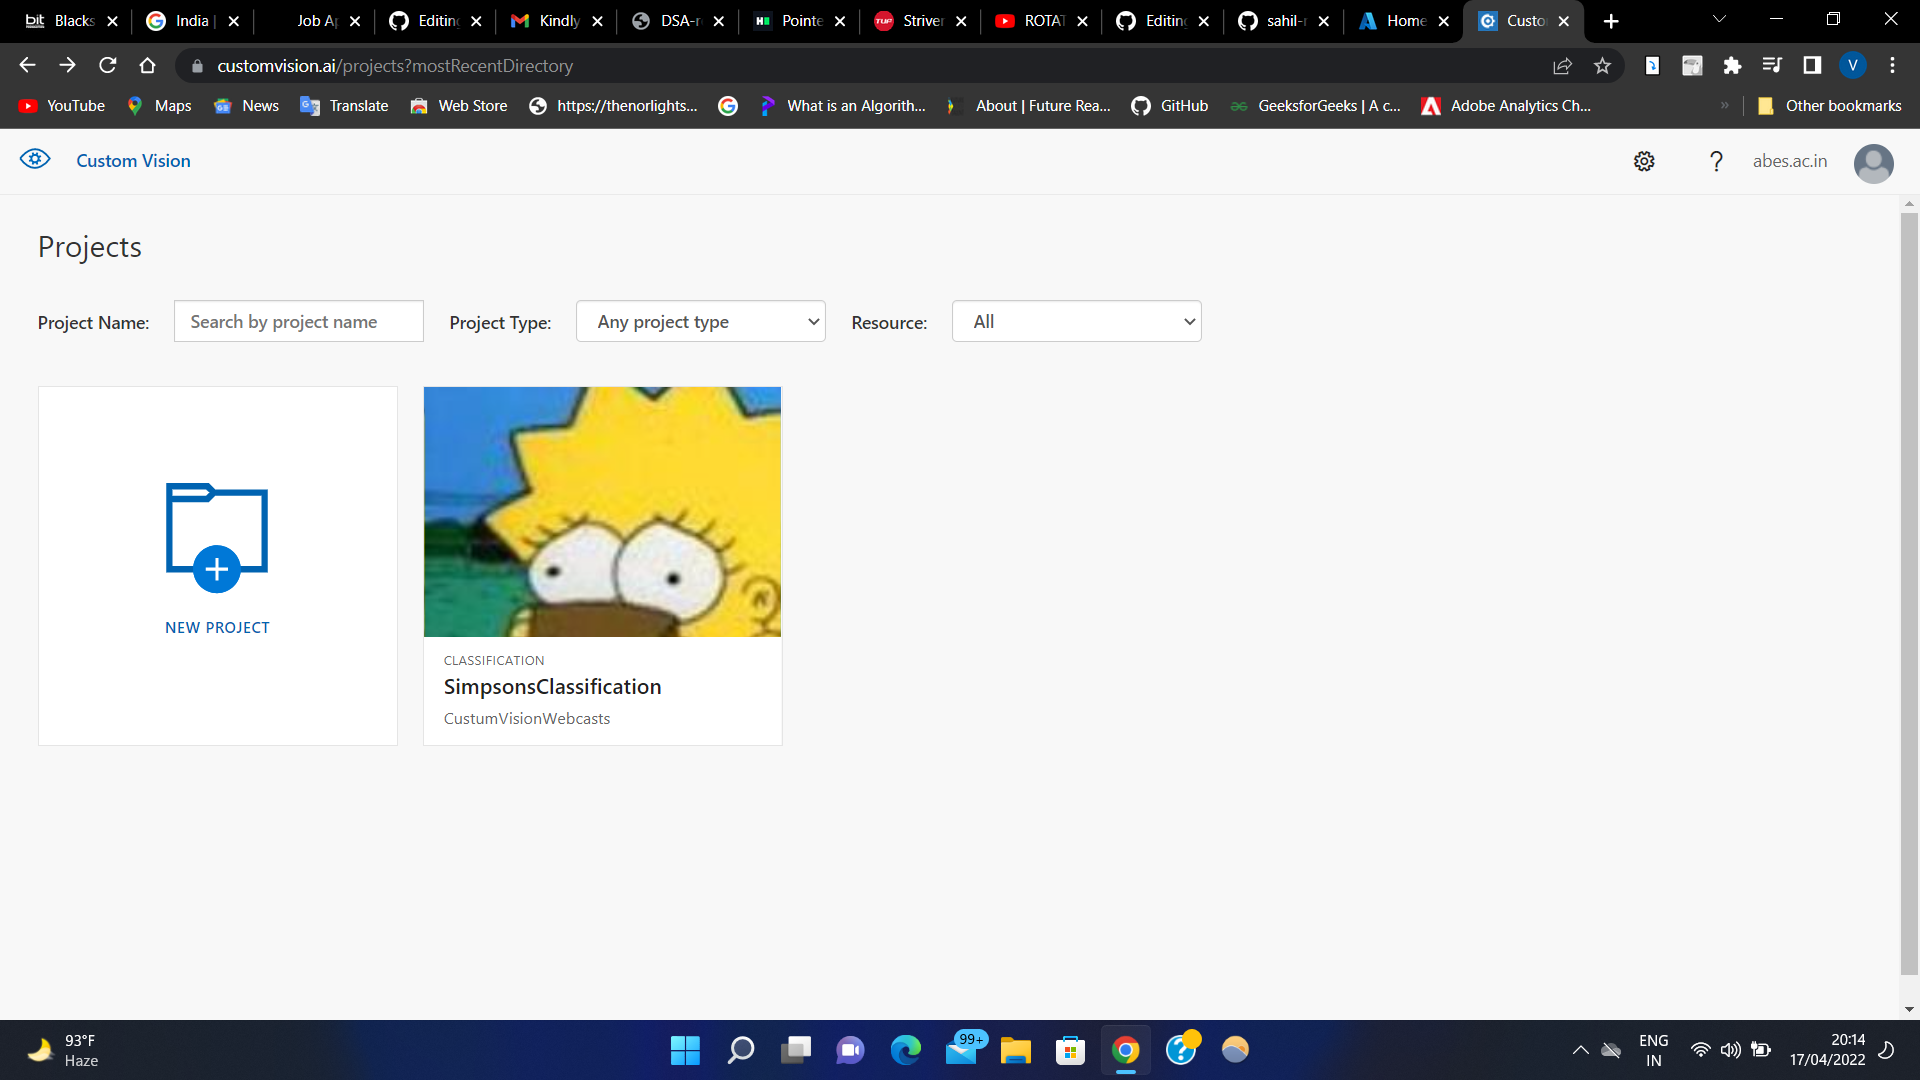This screenshot has height=1080, width=1920.
Task: Open the Resource dropdown showing All
Action: point(1076,321)
